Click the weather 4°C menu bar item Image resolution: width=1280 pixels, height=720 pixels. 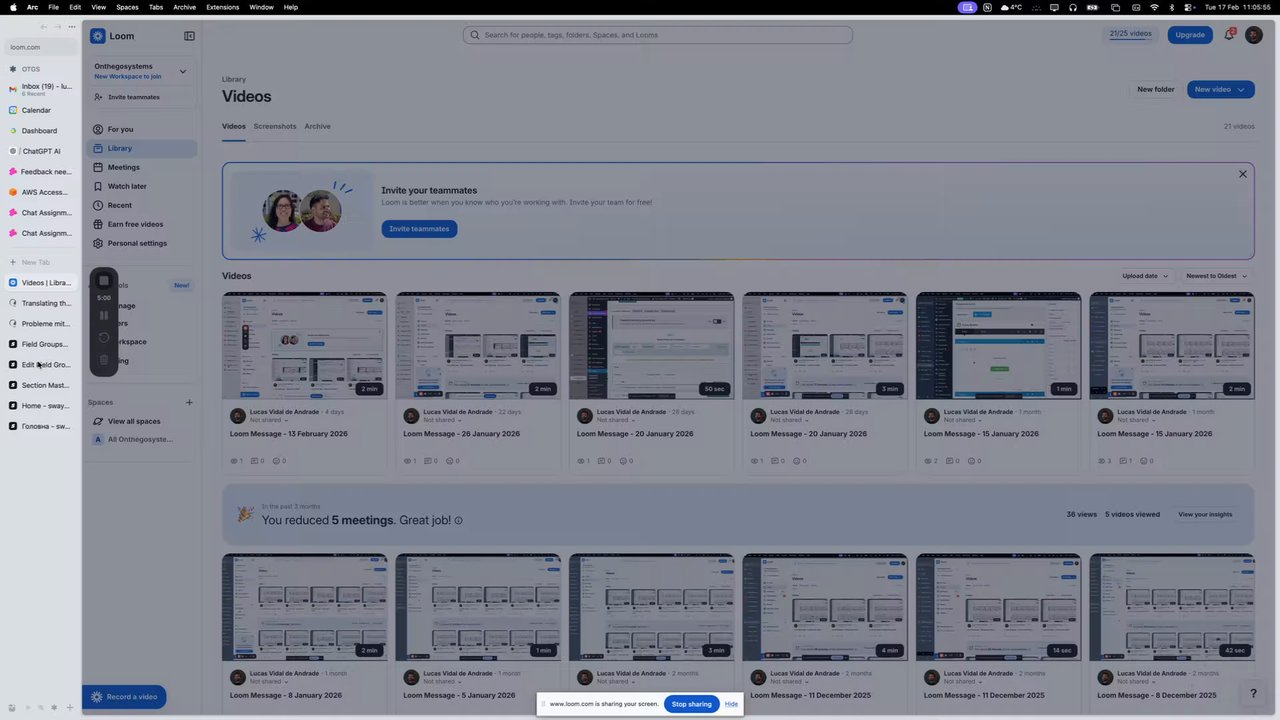pos(1012,7)
